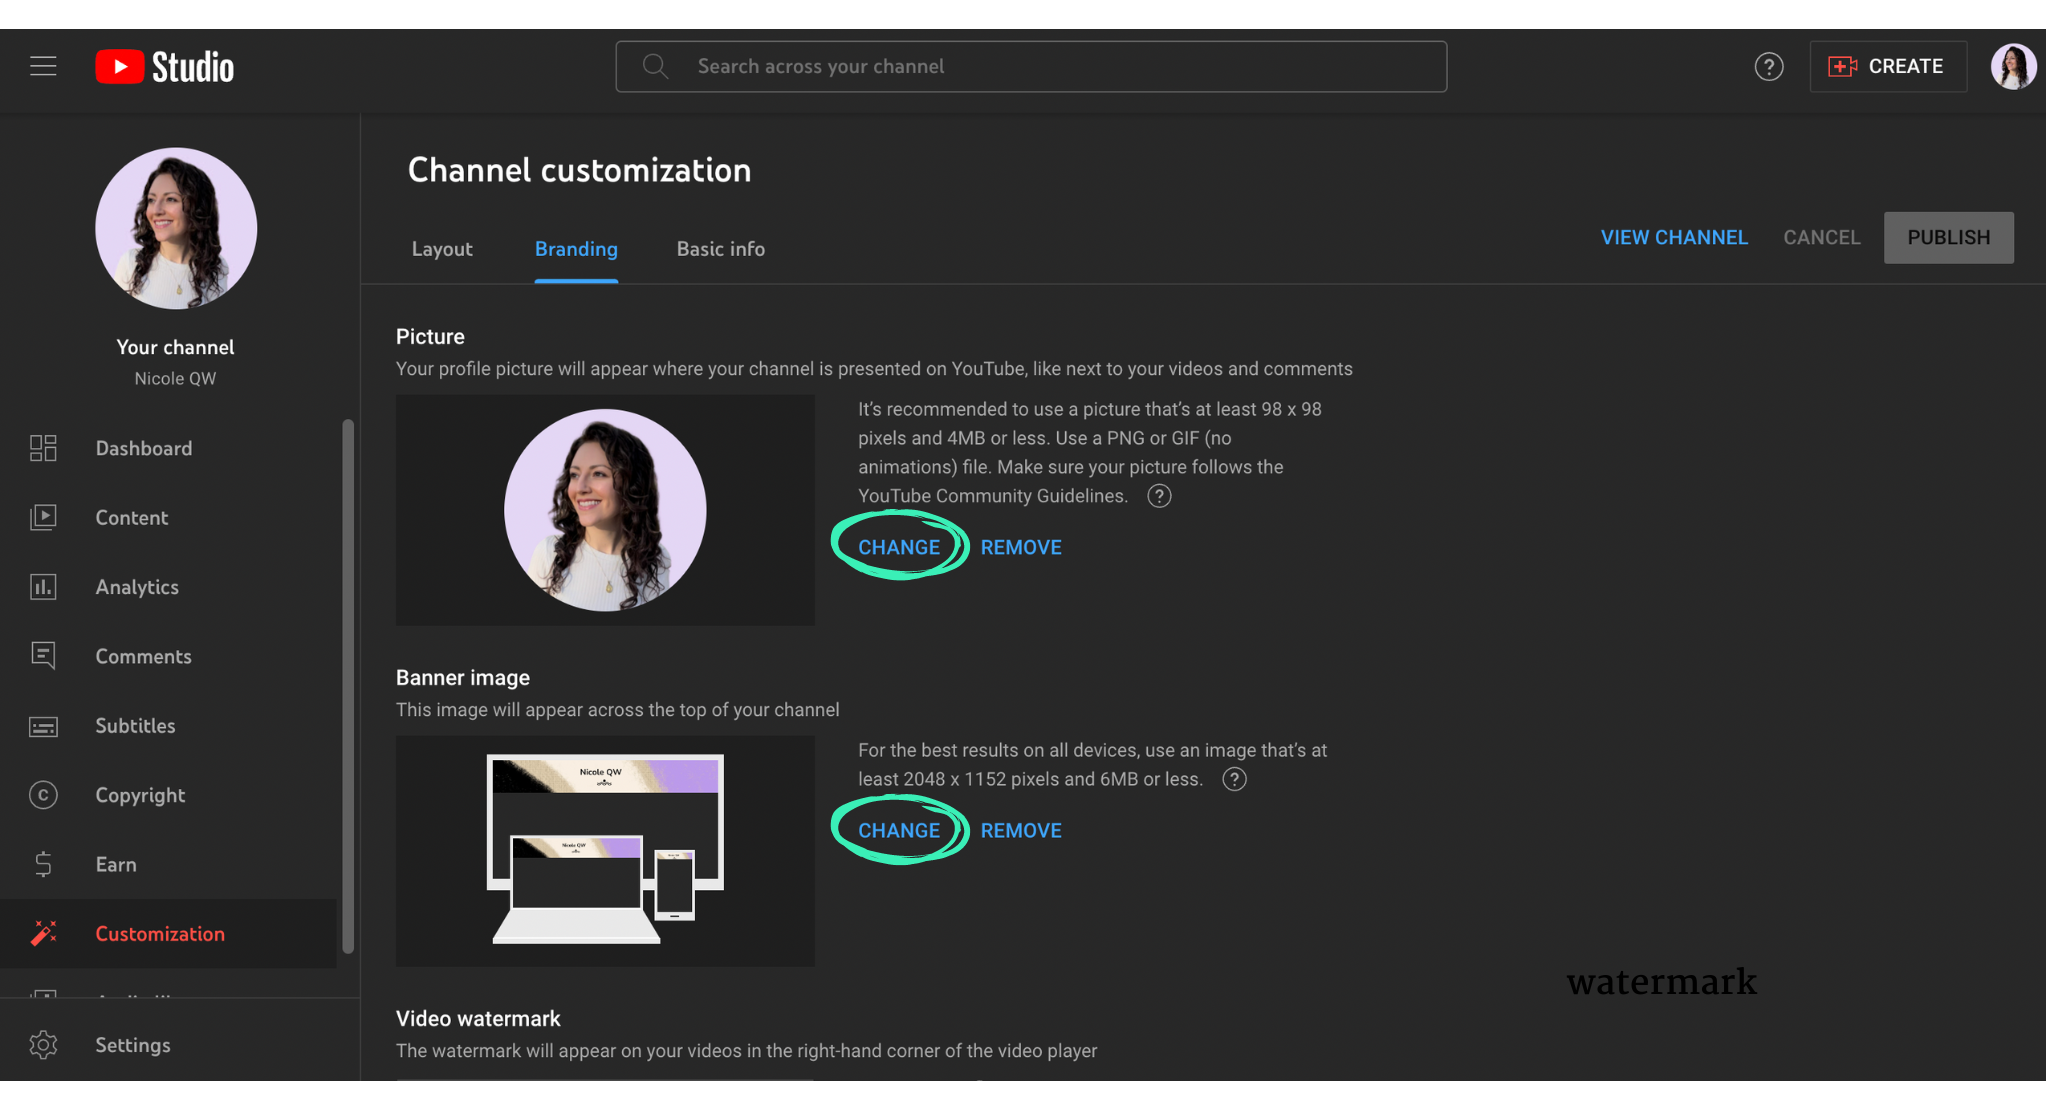Viewport: 2046px width, 1110px height.
Task: Open the Analytics bar chart icon
Action: pyautogui.click(x=43, y=587)
